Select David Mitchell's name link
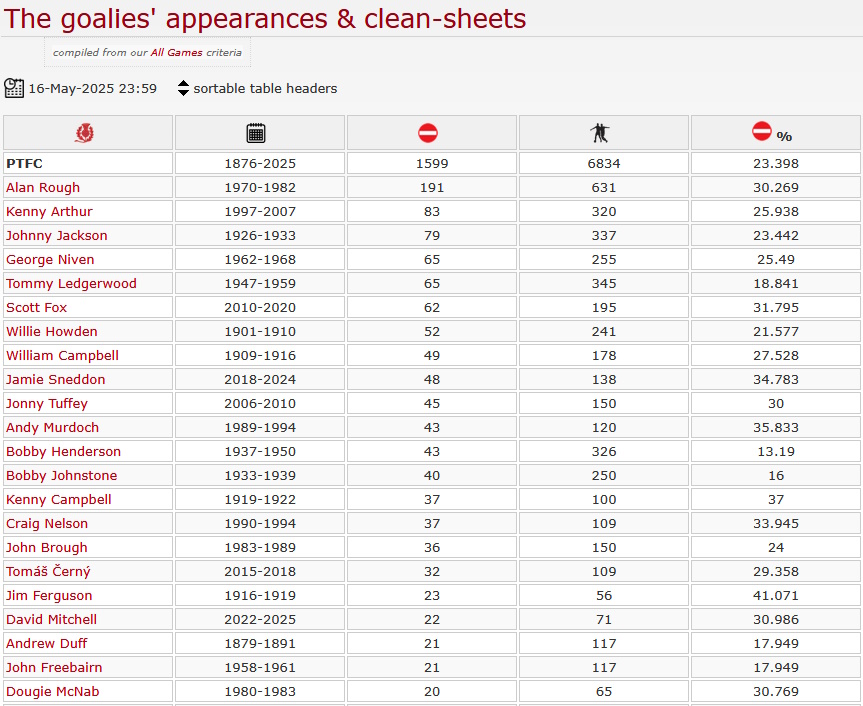The image size is (863, 706). pos(51,620)
